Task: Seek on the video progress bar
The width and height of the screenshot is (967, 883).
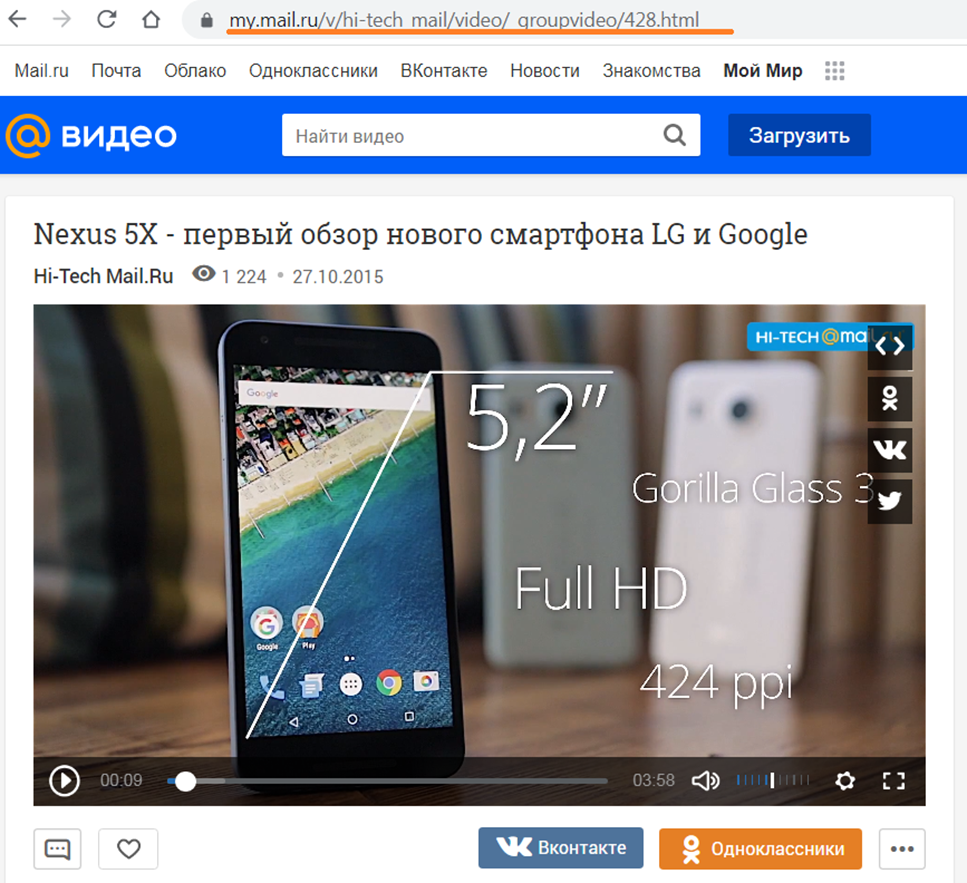Action: (387, 781)
